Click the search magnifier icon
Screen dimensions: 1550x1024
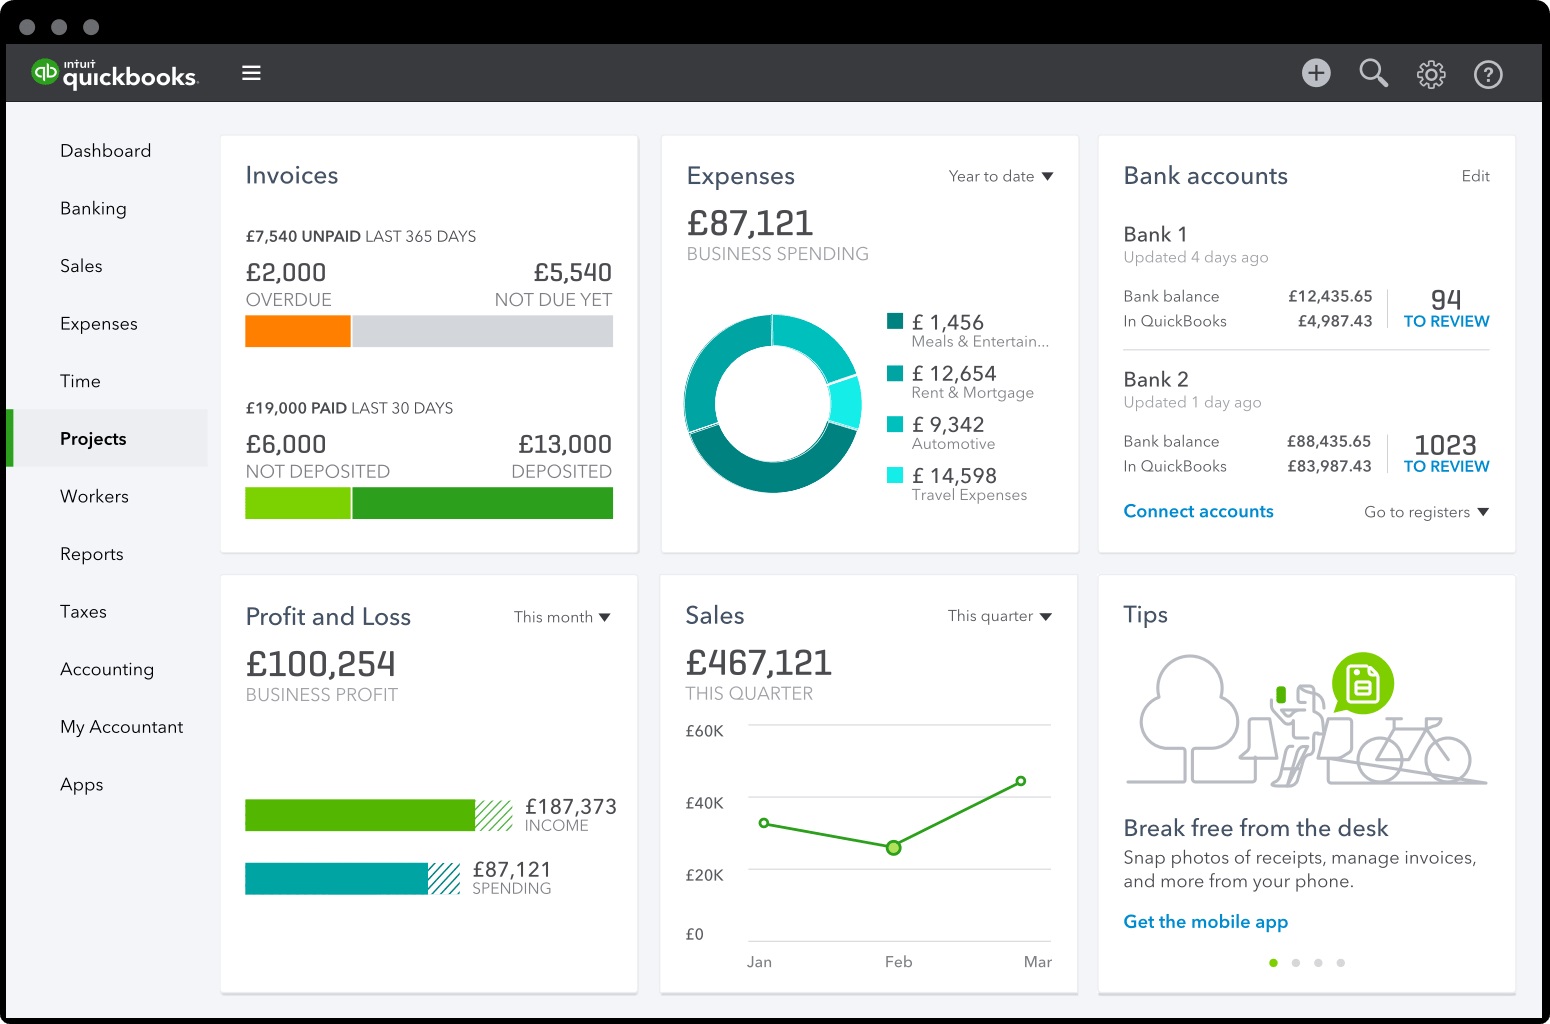[1373, 73]
